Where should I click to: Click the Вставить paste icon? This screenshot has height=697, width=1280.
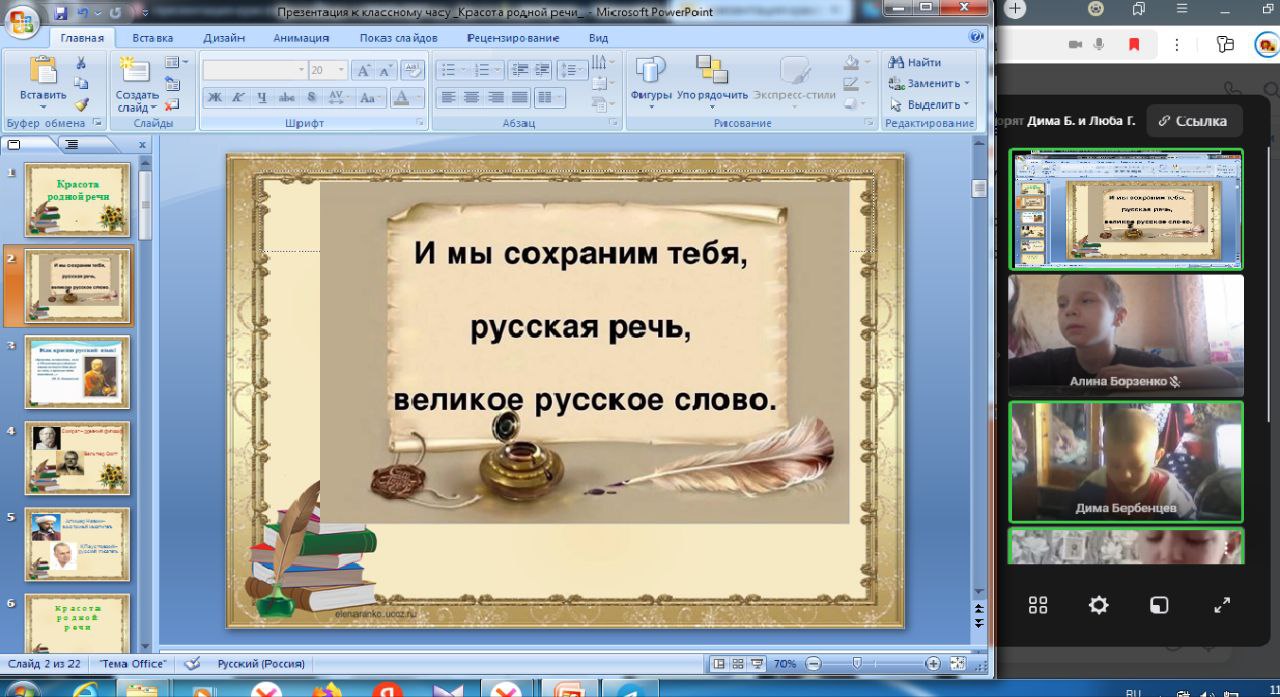[x=43, y=70]
